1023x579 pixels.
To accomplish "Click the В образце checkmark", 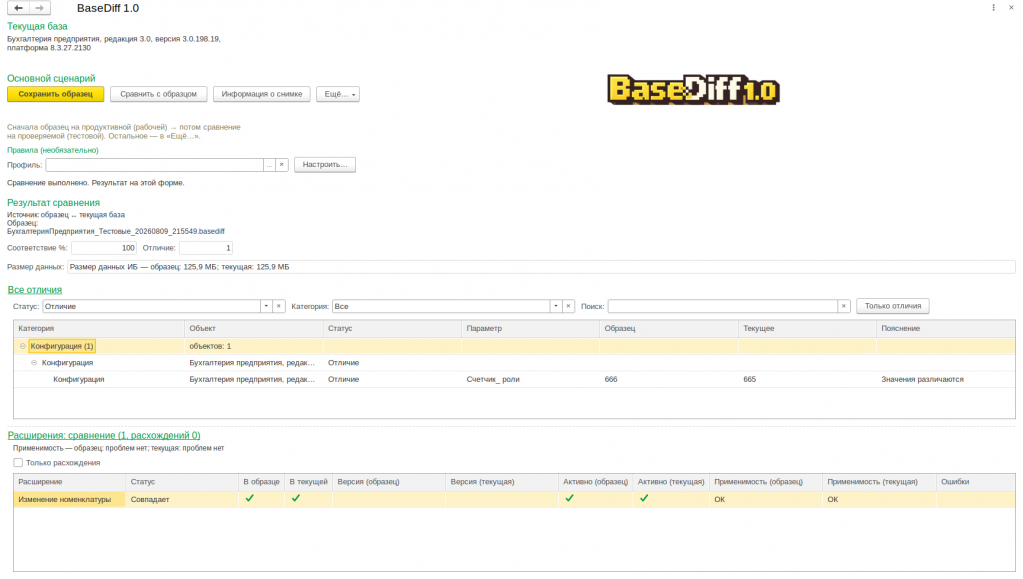I will (x=249, y=498).
